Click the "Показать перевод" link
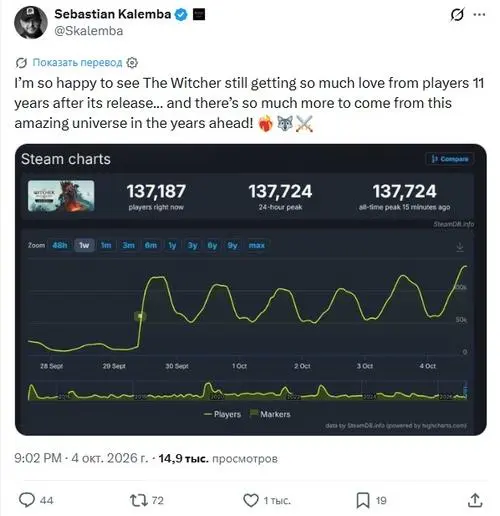This screenshot has width=500, height=516. tap(77, 63)
